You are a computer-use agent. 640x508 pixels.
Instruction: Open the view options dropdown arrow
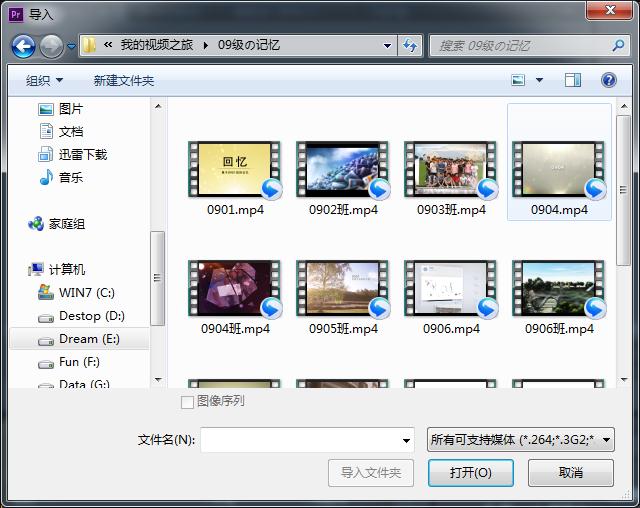click(539, 80)
